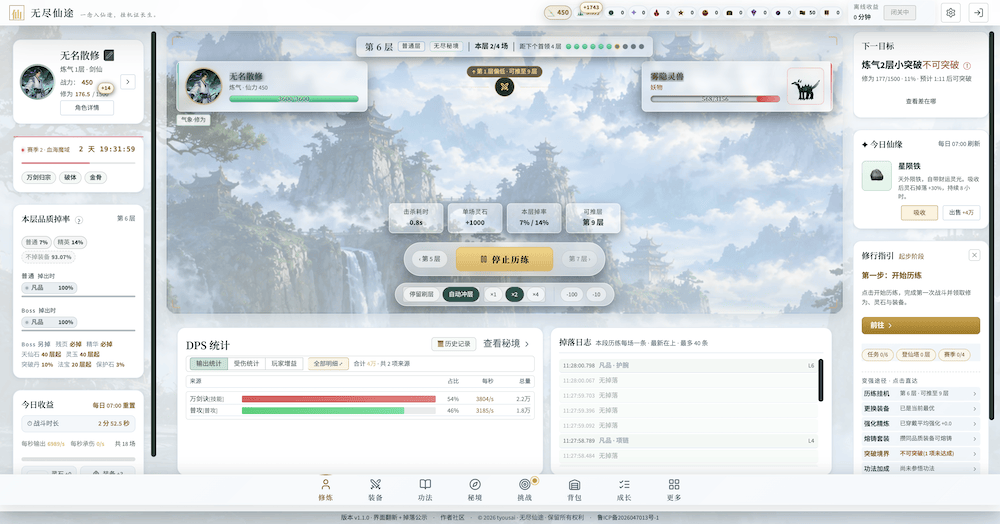Open the 挑战 target tab
Screen dimensions: 1000x524
524,490
